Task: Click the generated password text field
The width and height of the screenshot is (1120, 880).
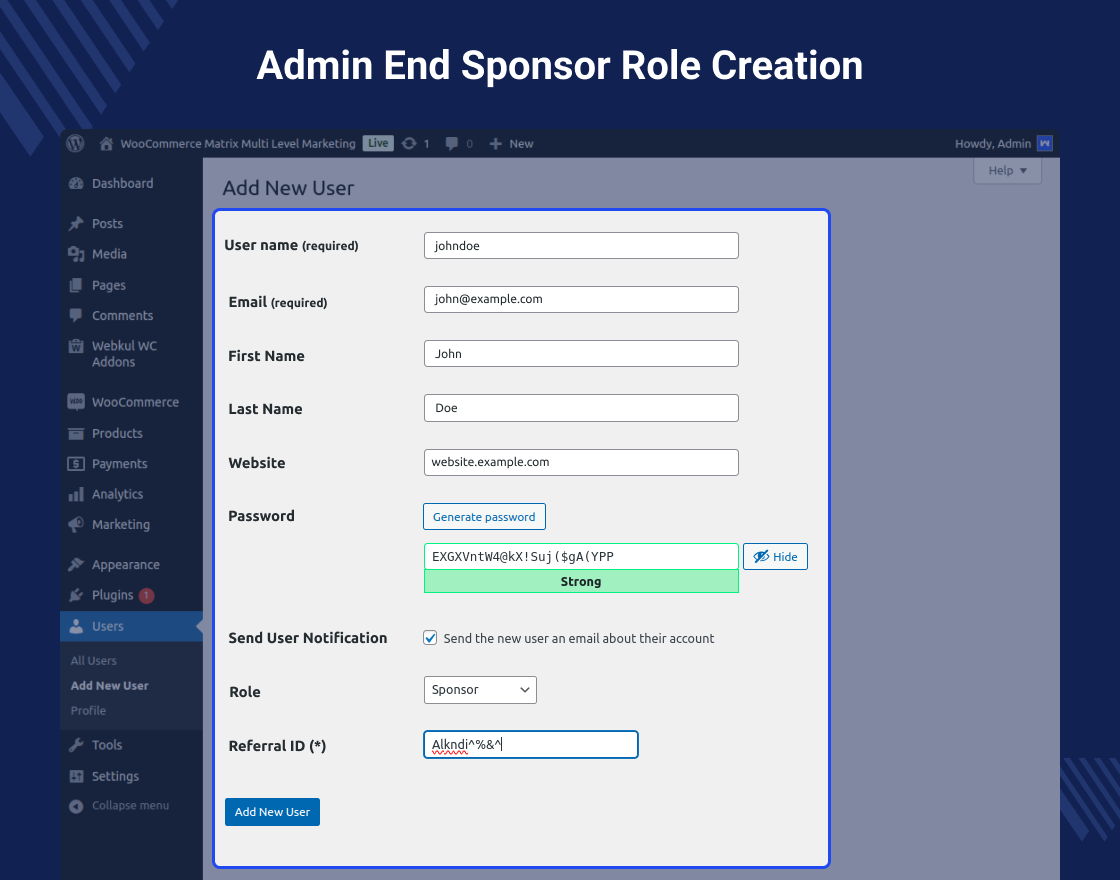Action: coord(581,556)
